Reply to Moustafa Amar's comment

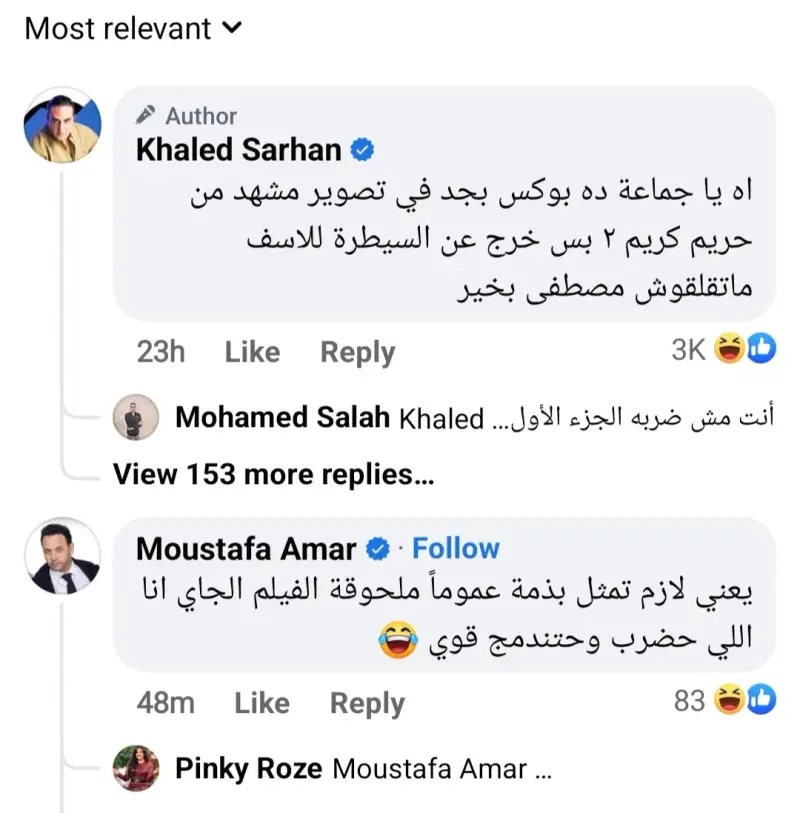tap(367, 703)
